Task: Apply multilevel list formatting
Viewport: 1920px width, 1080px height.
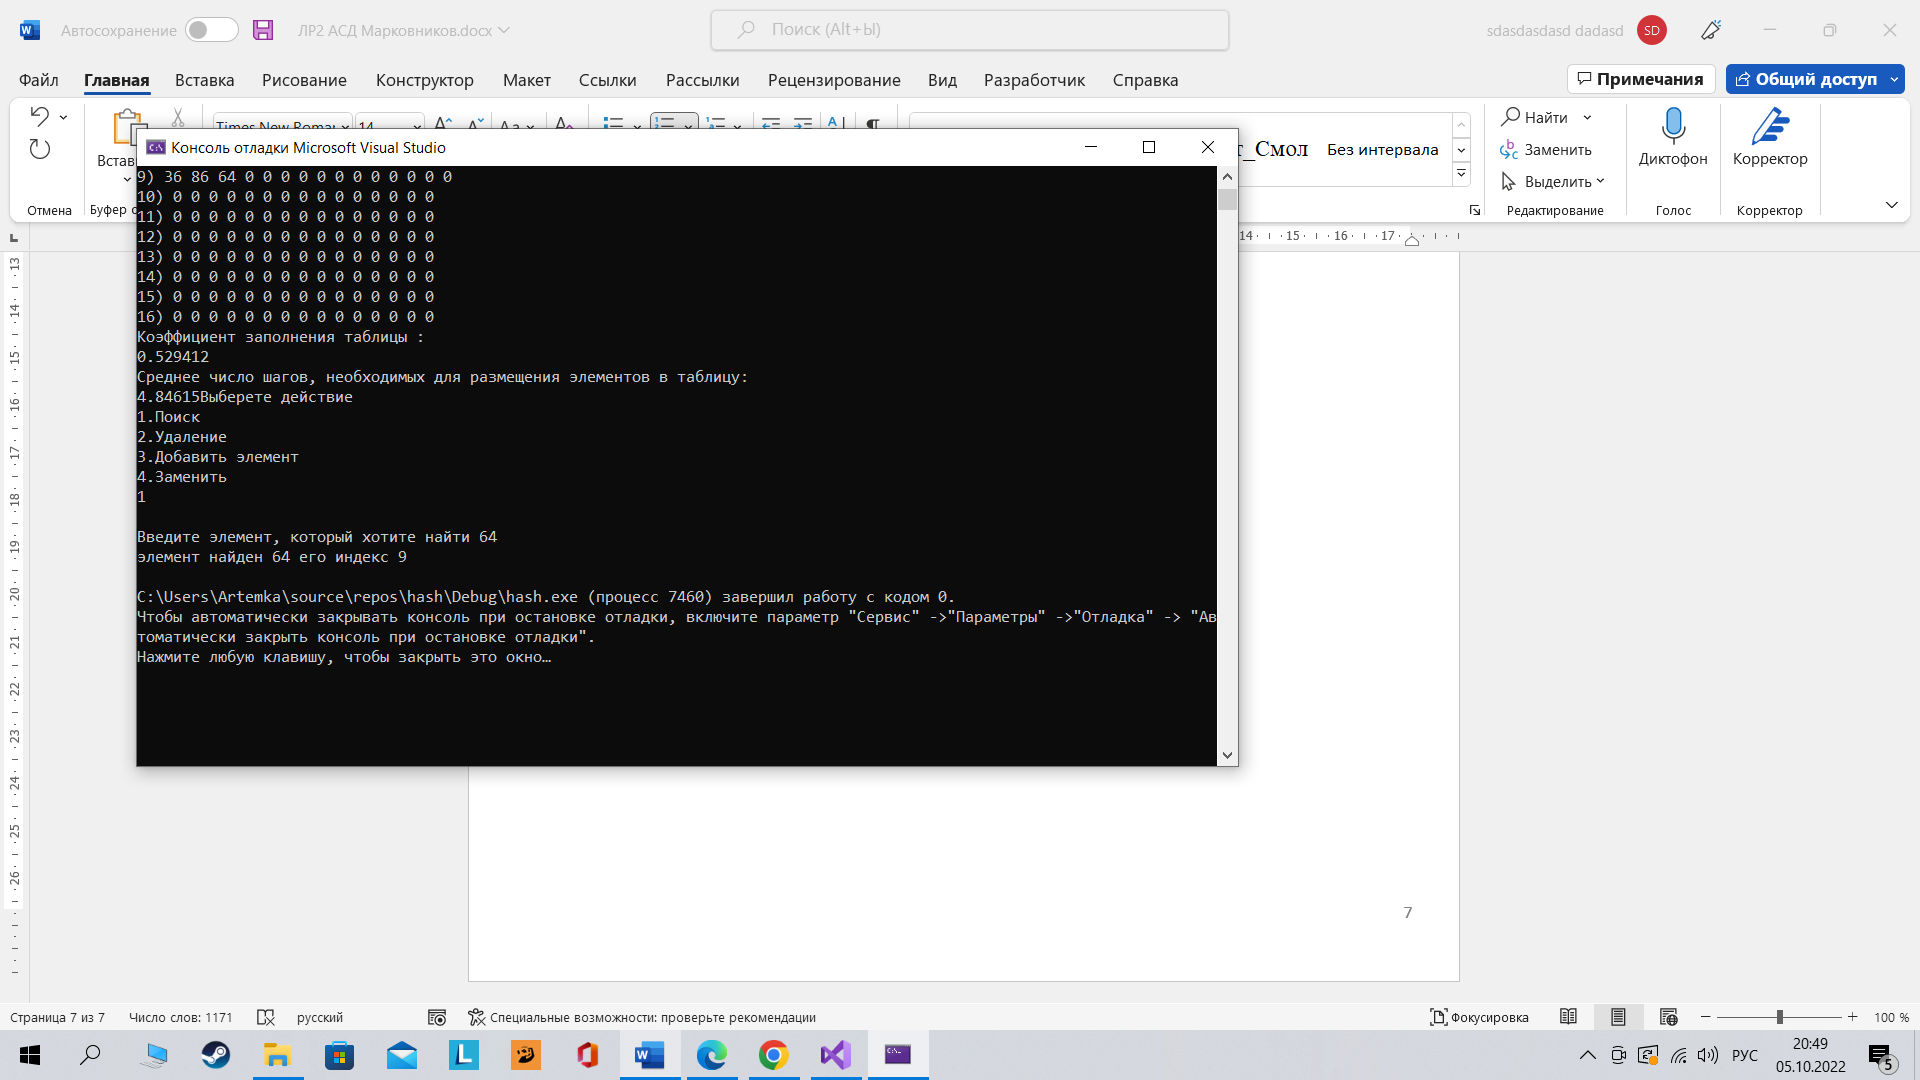Action: tap(716, 122)
